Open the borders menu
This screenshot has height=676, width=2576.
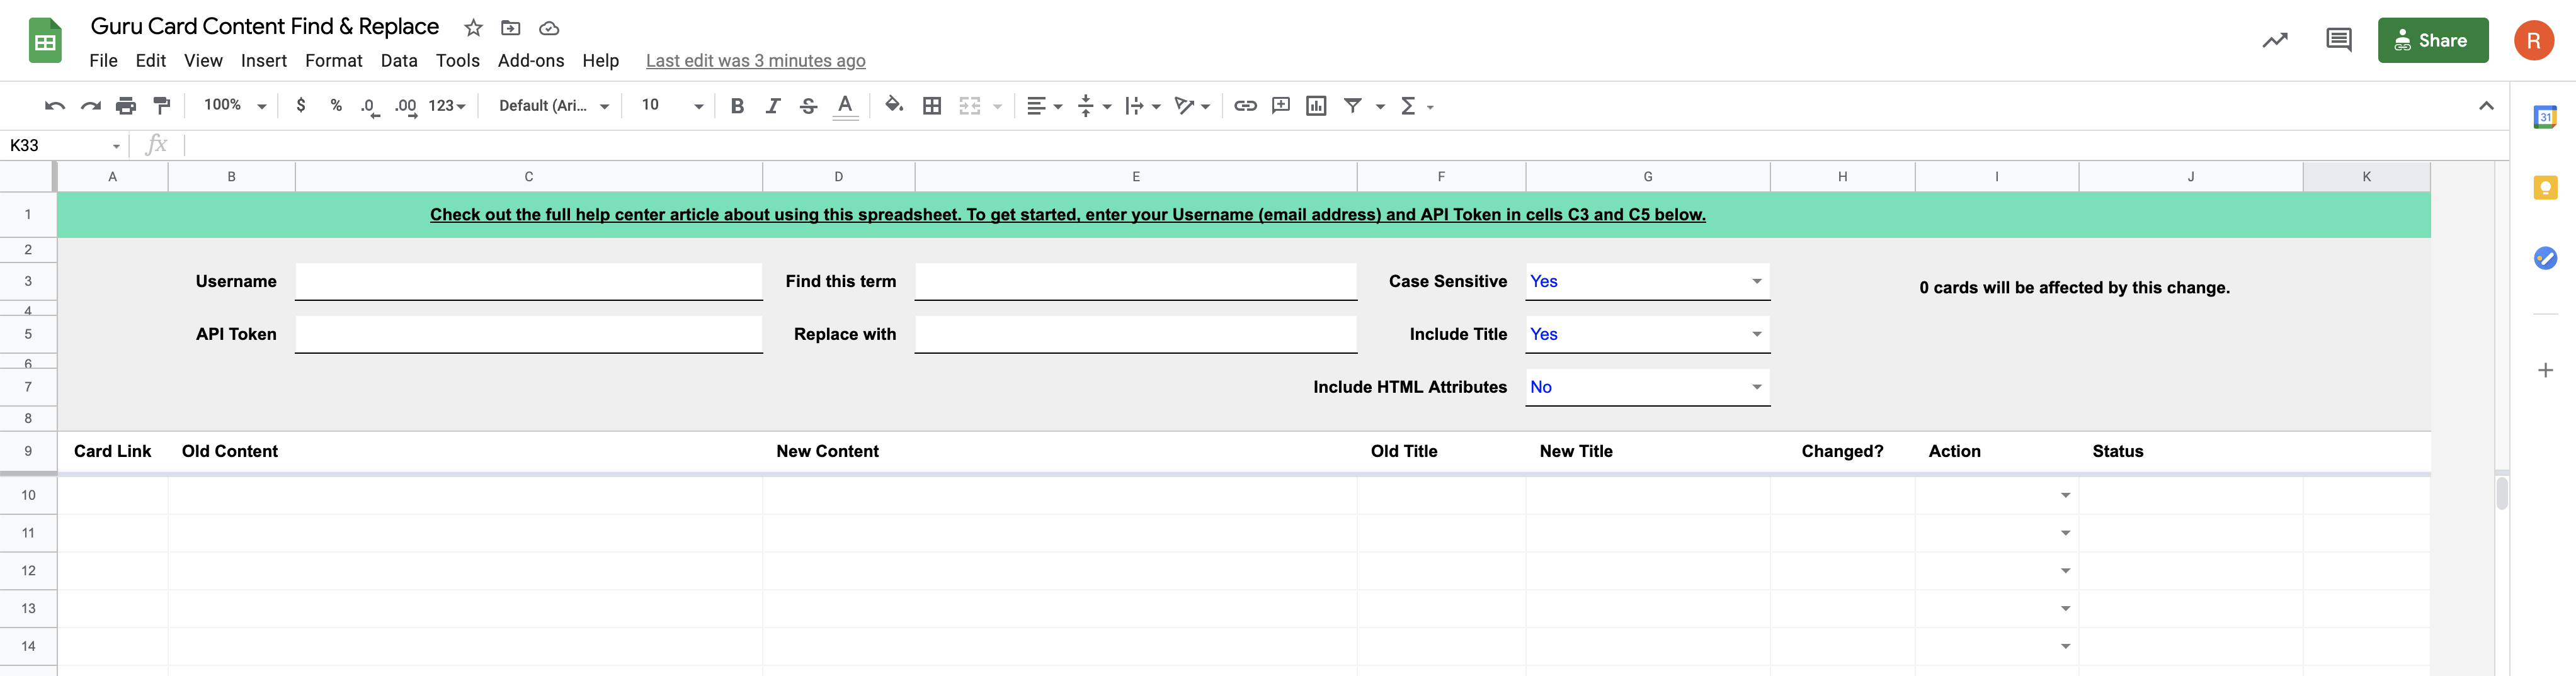coord(932,105)
